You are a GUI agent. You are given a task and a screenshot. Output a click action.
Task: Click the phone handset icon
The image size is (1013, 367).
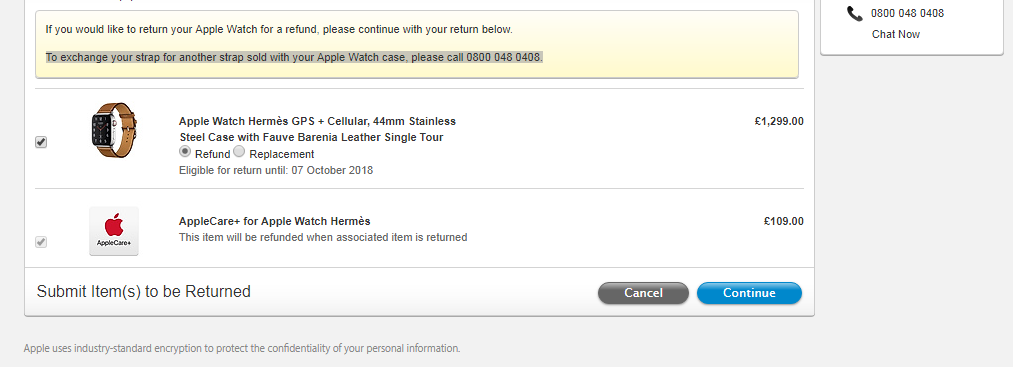click(855, 13)
